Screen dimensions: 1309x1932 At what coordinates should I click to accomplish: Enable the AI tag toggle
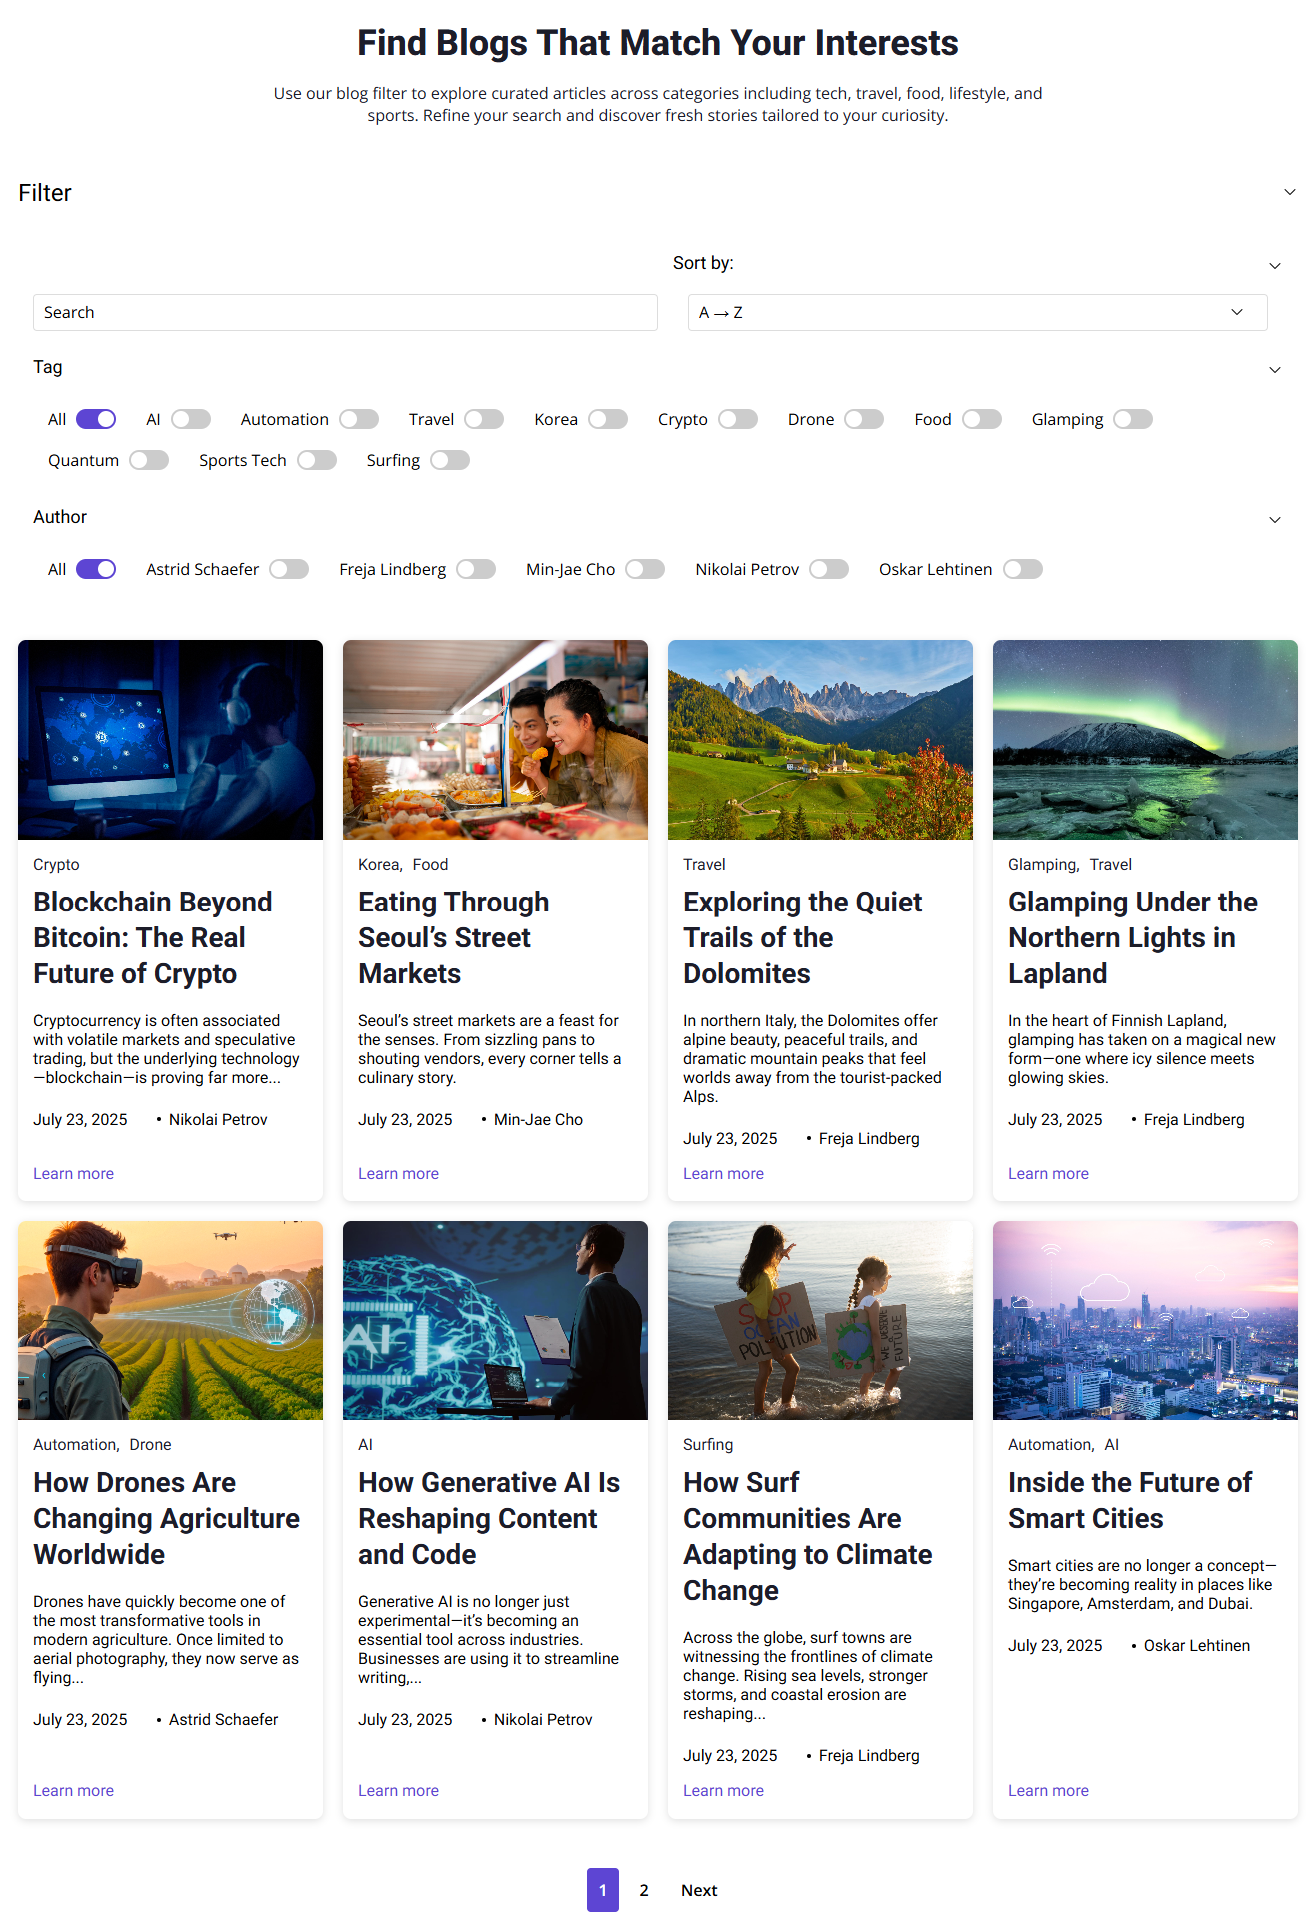click(190, 419)
